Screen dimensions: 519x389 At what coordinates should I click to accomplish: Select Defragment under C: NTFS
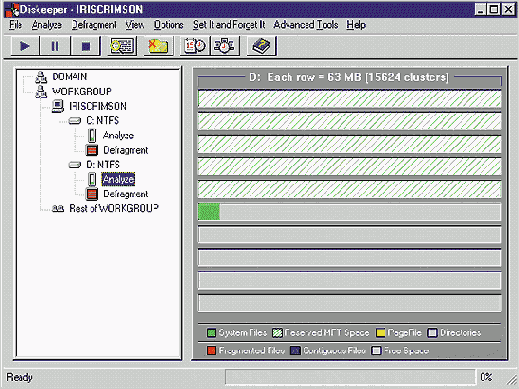[126, 150]
